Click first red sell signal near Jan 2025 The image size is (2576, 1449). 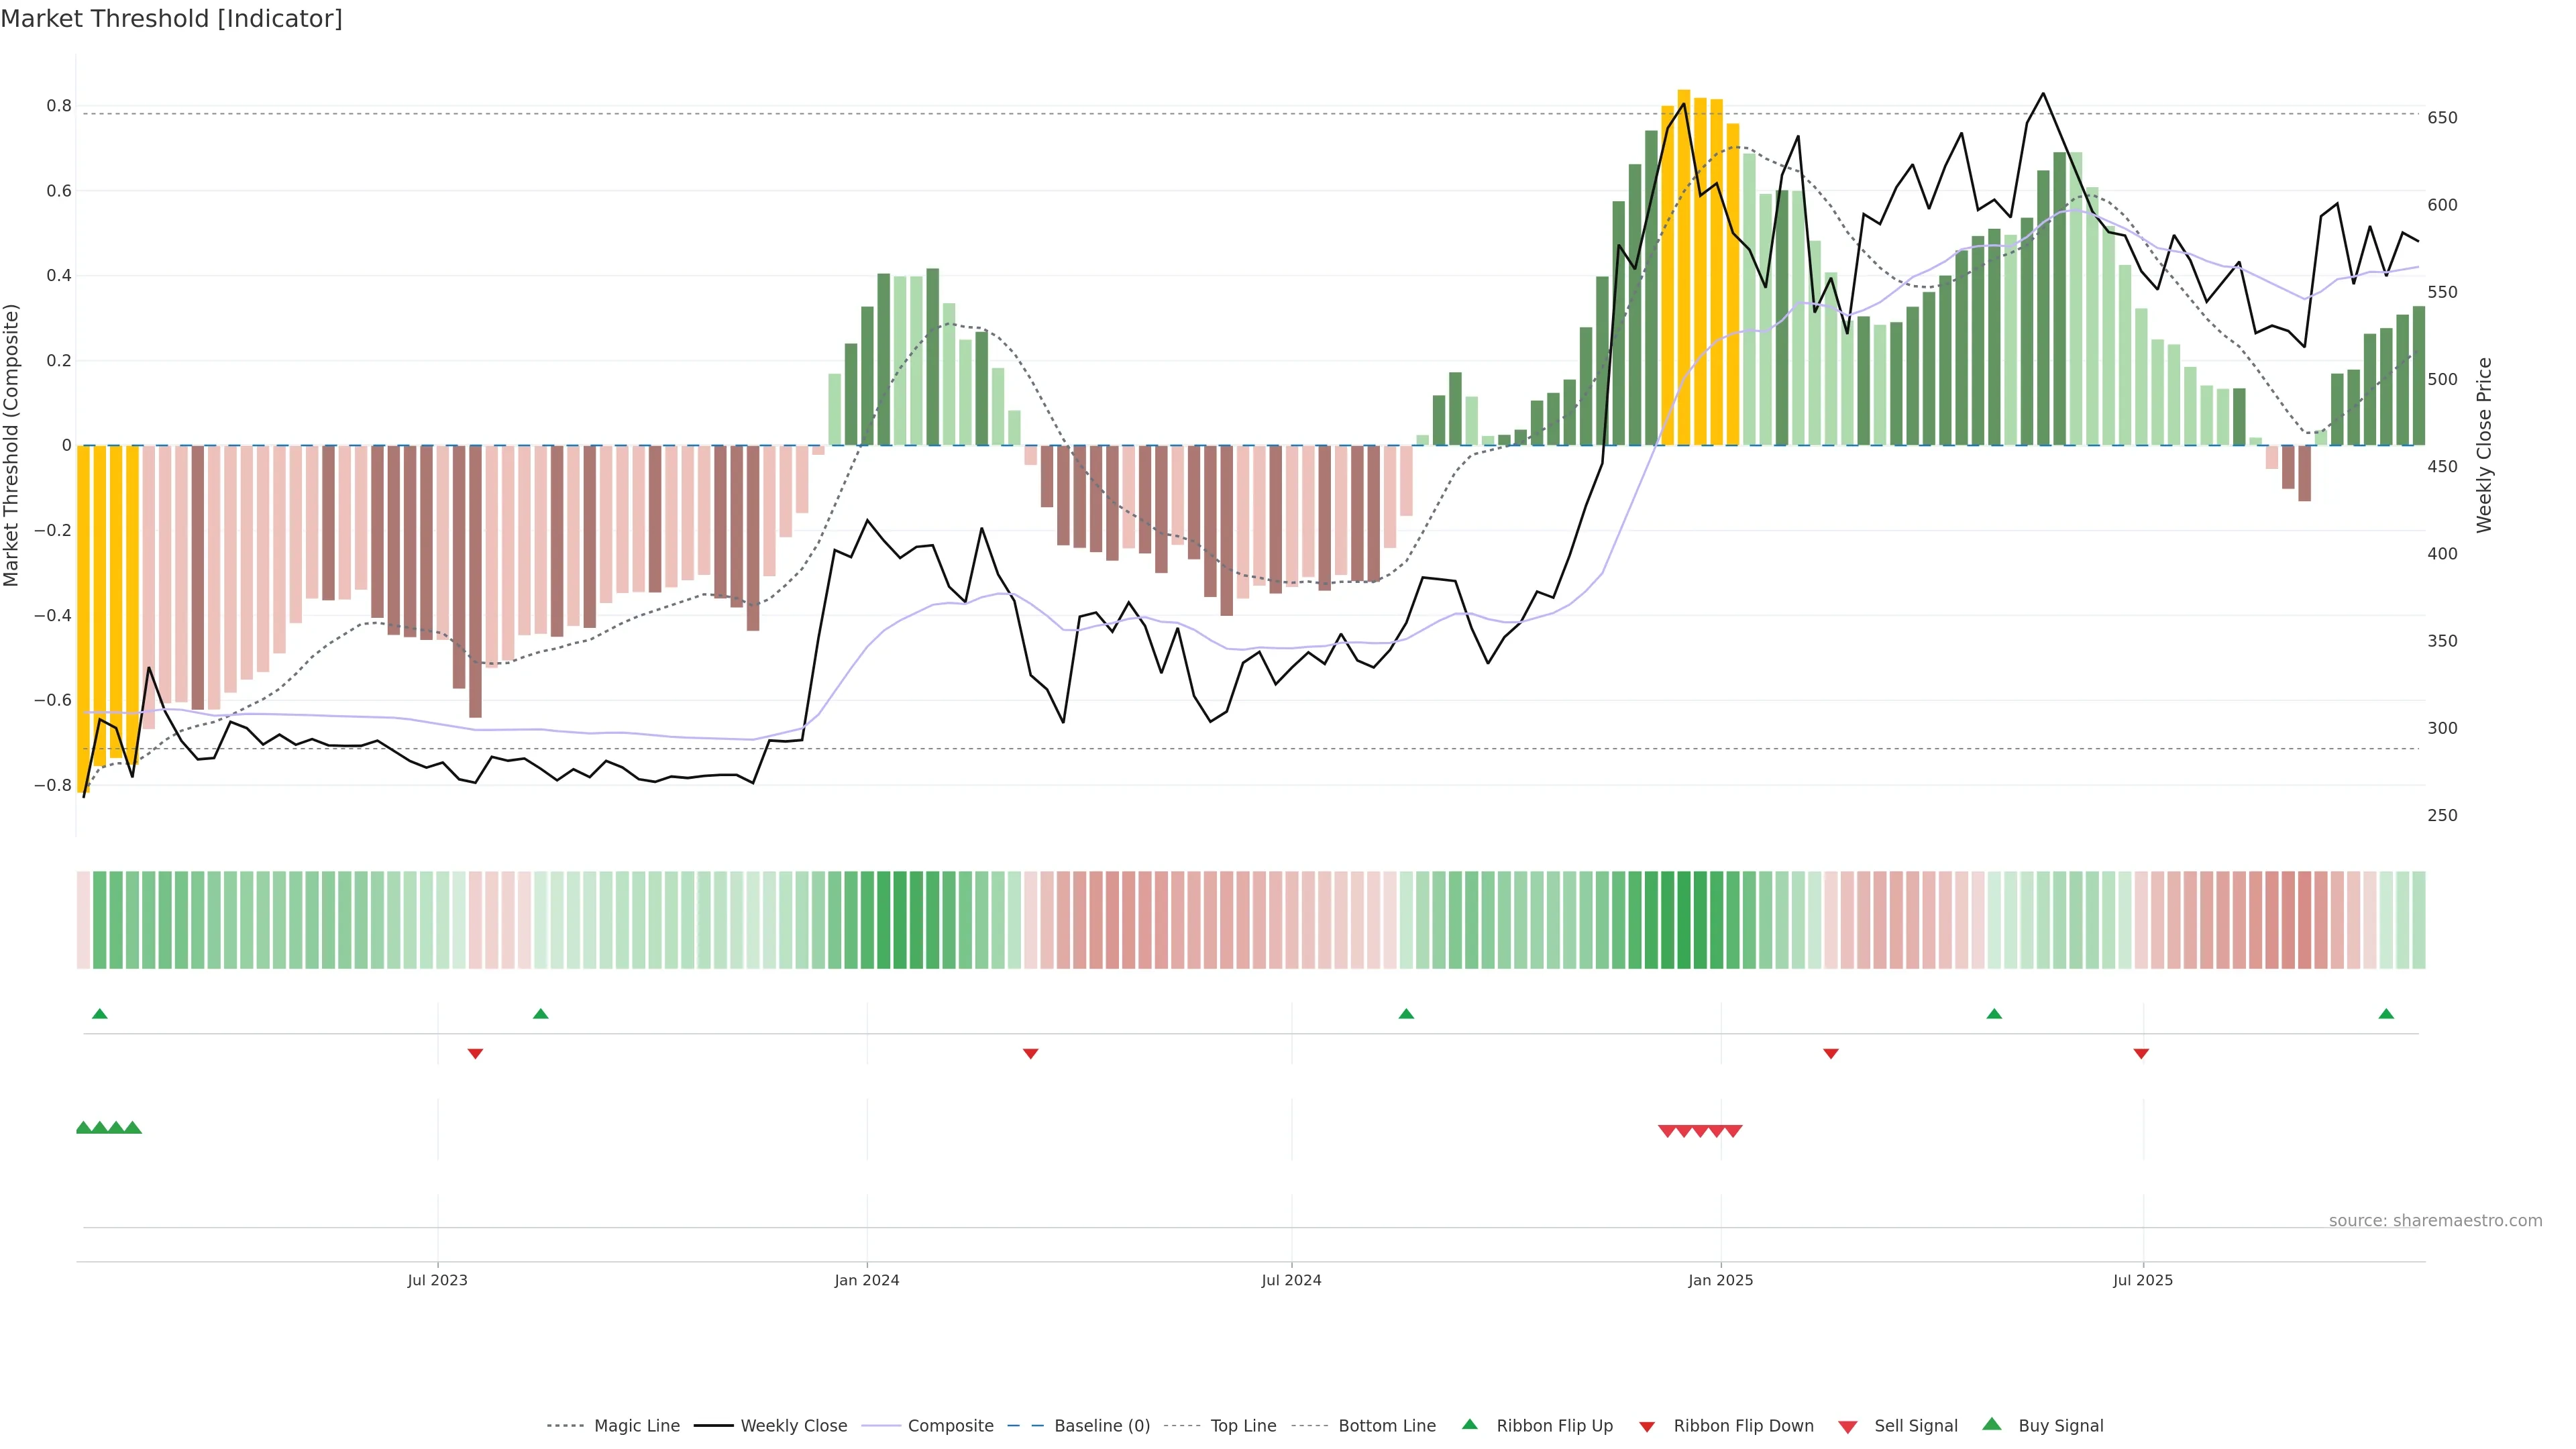point(1667,1131)
